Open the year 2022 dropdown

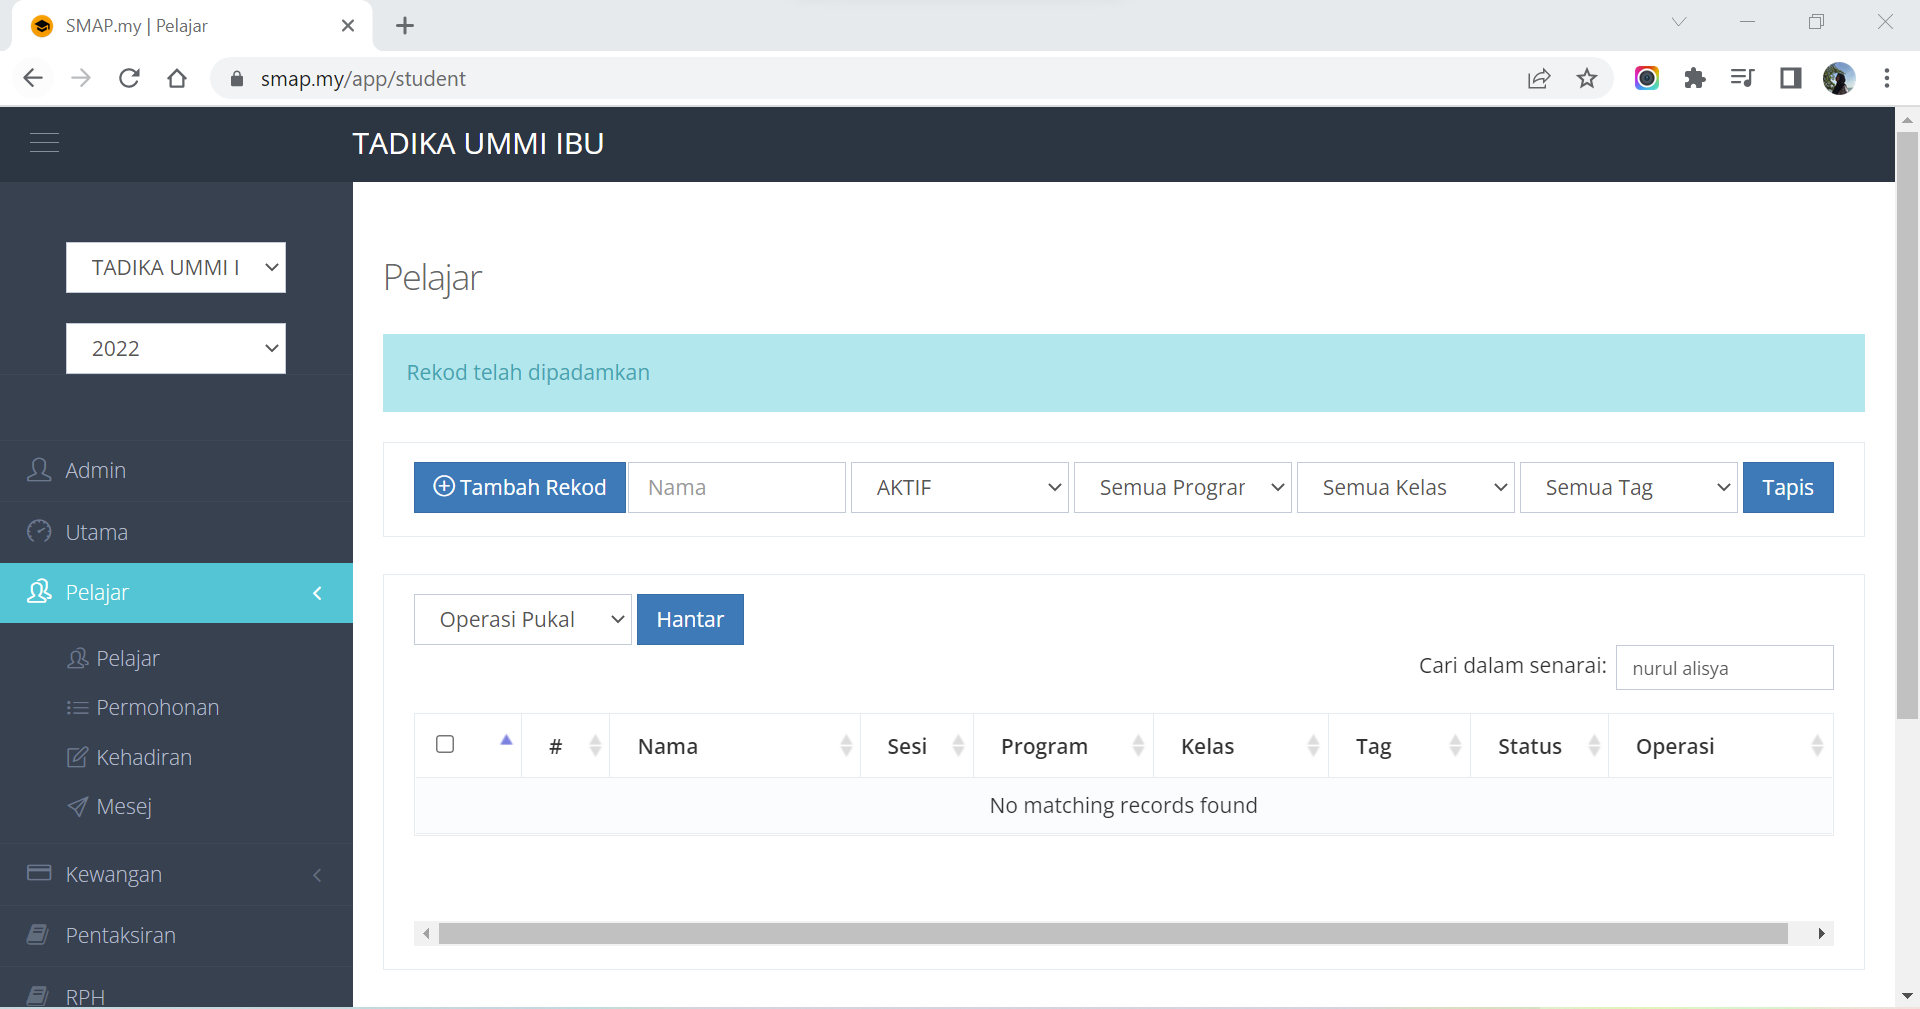click(x=176, y=349)
